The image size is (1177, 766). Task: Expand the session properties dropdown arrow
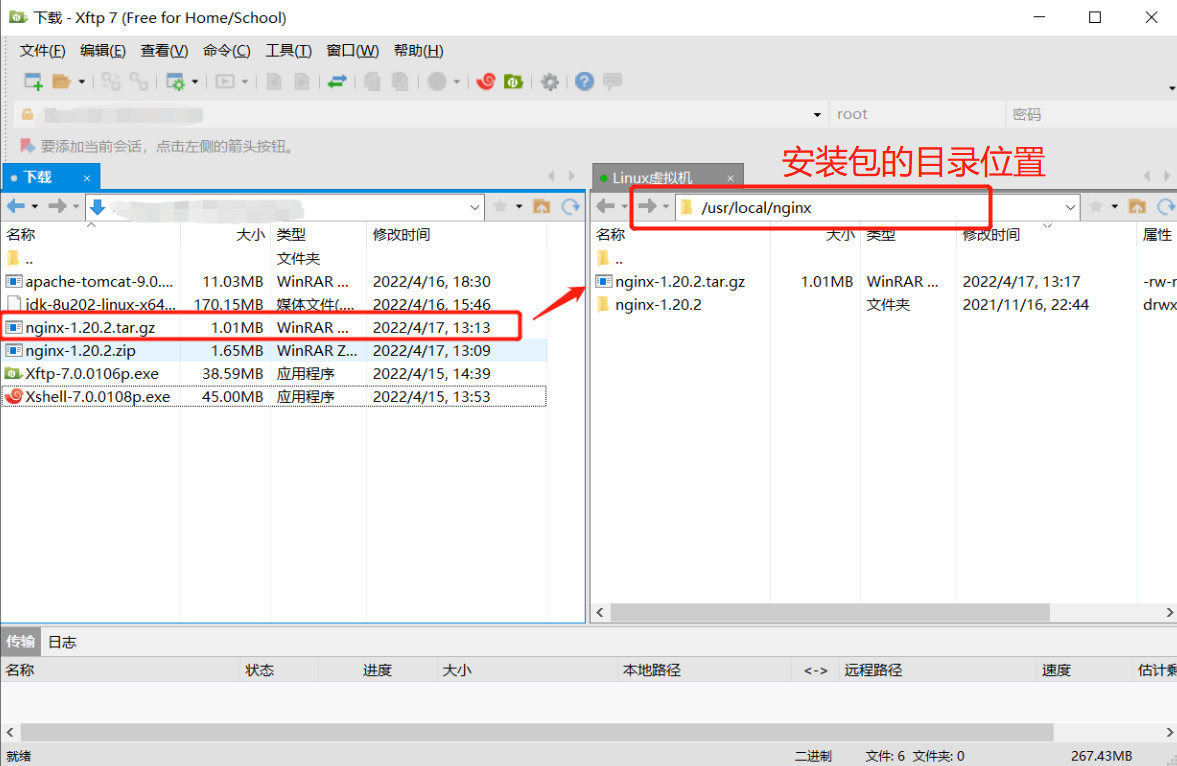click(194, 82)
